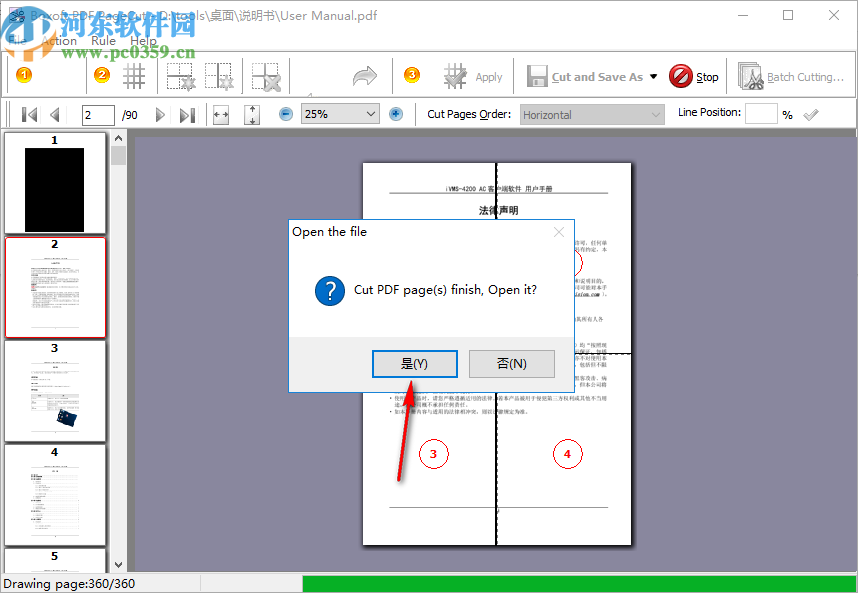Zoom in using the plus icon

[396, 113]
